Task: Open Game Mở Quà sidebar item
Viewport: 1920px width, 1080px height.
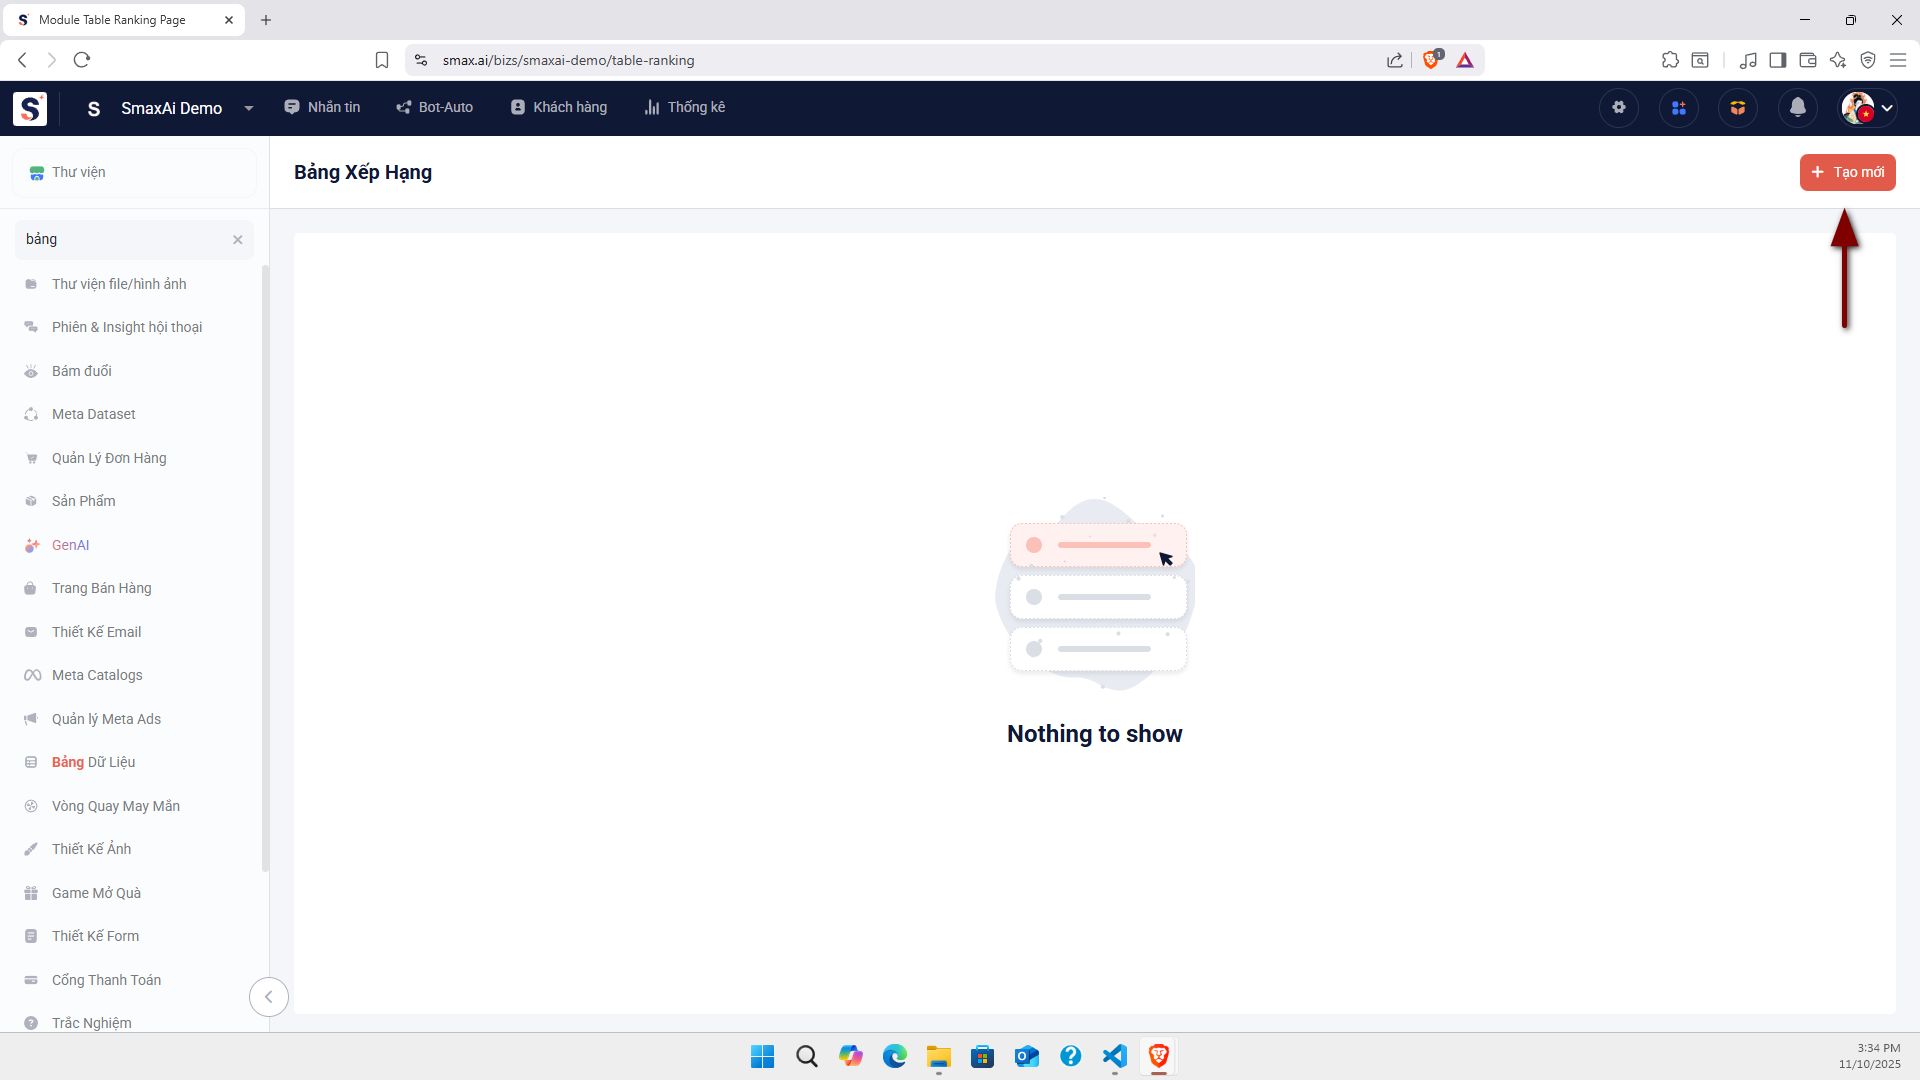Action: click(96, 893)
